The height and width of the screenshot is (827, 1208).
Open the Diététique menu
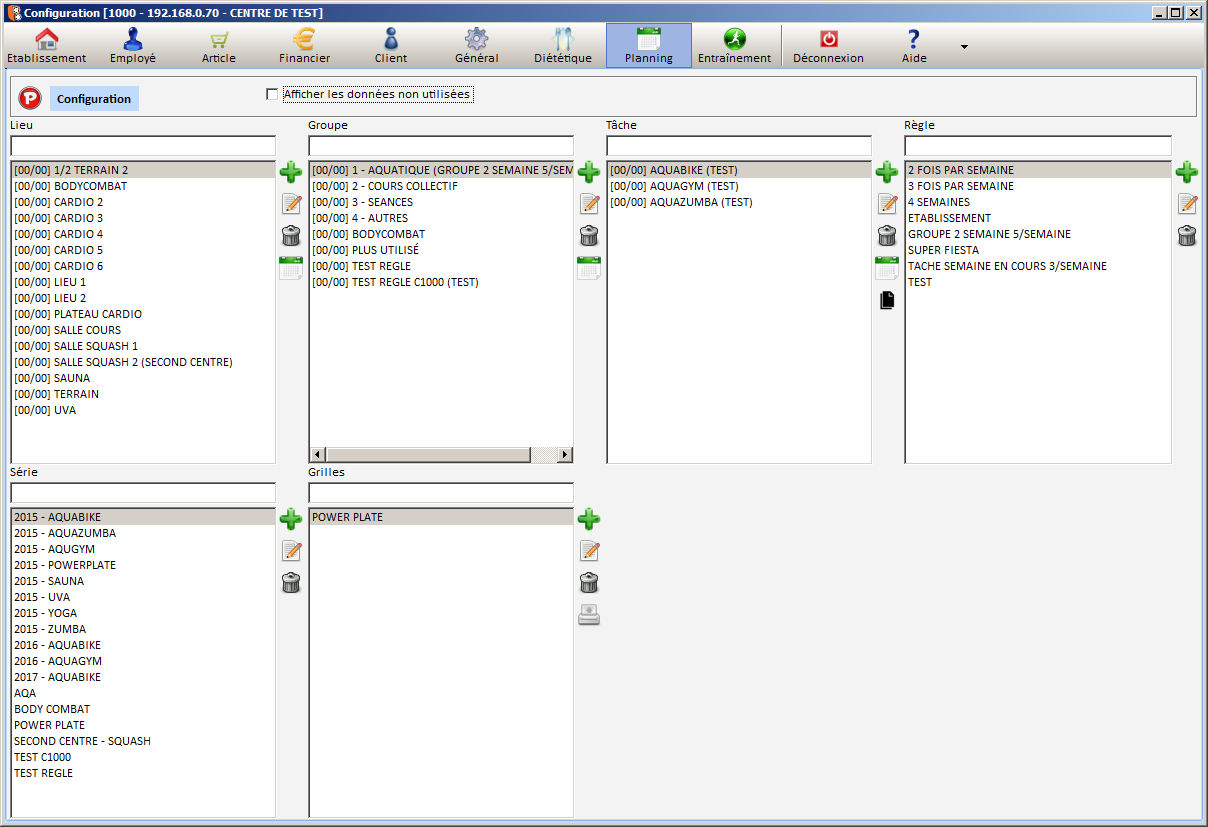click(562, 46)
